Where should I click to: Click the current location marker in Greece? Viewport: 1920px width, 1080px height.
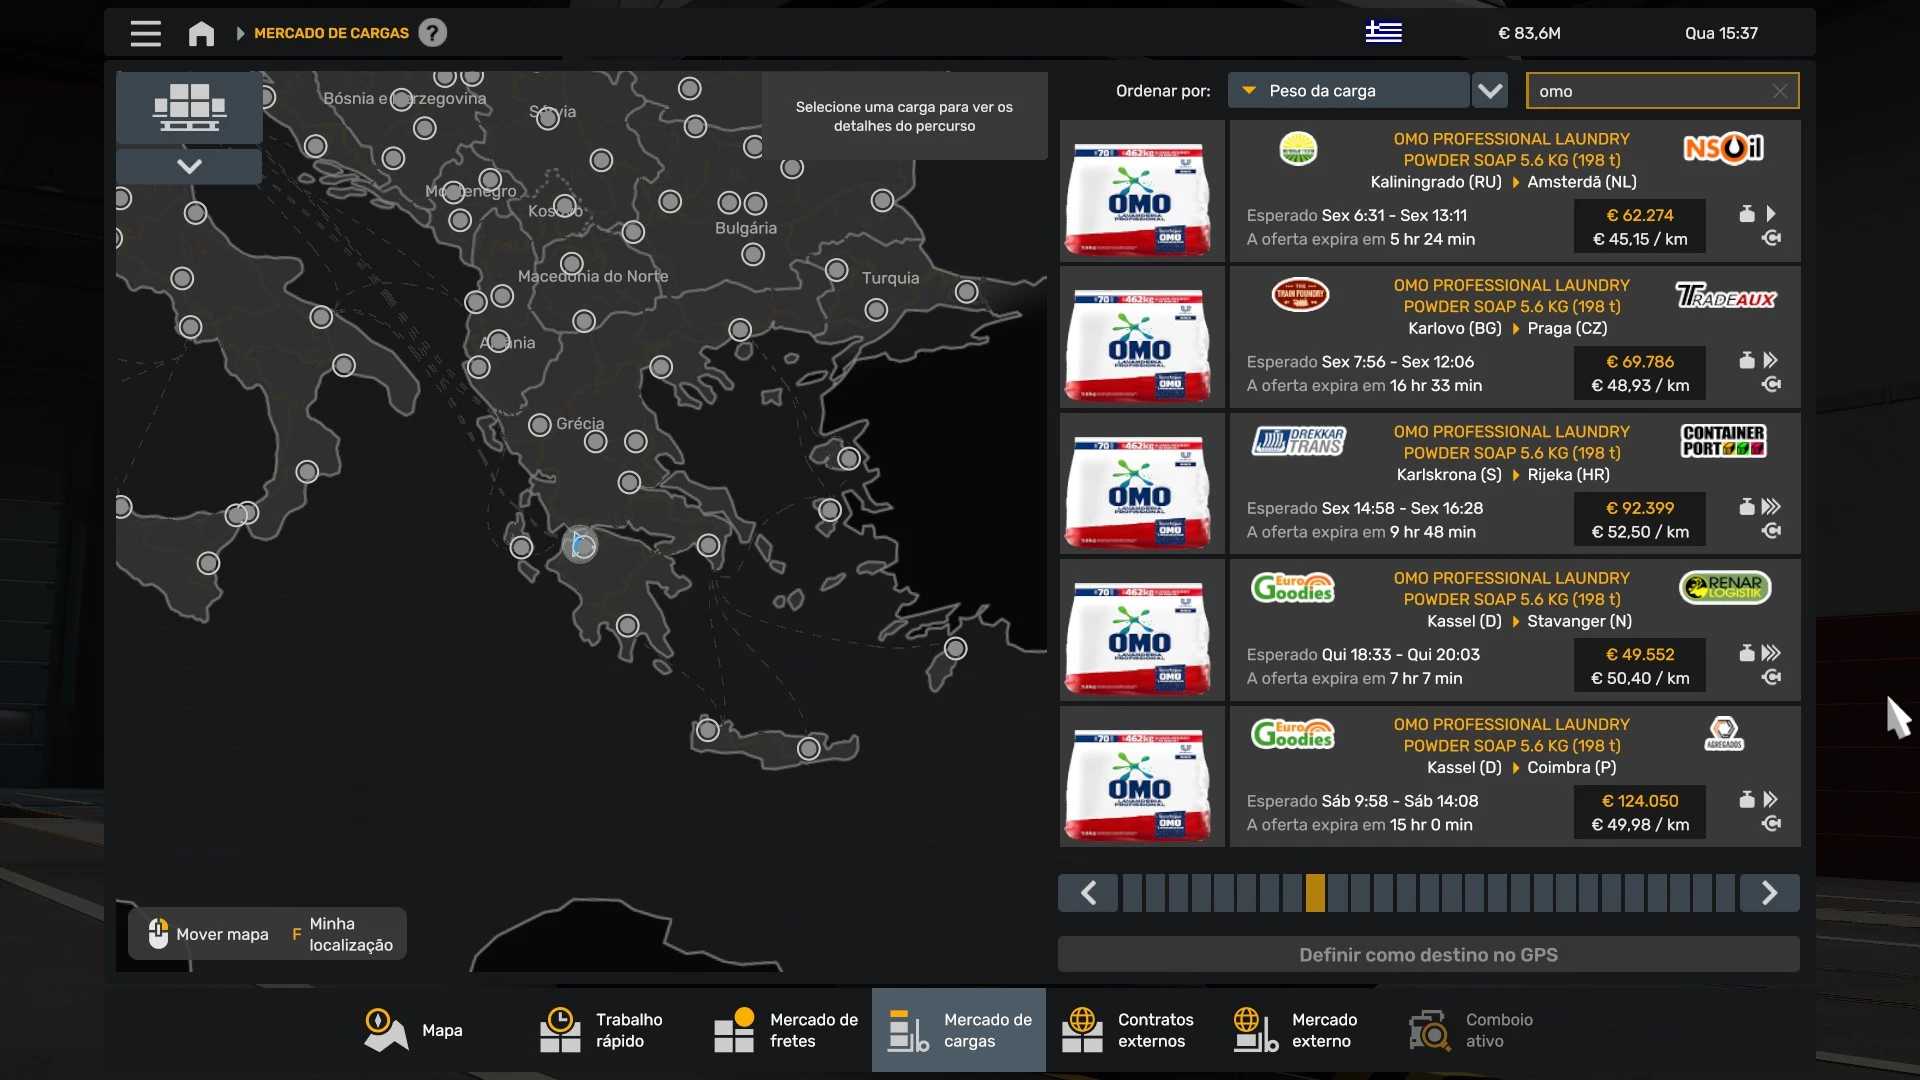pos(580,545)
